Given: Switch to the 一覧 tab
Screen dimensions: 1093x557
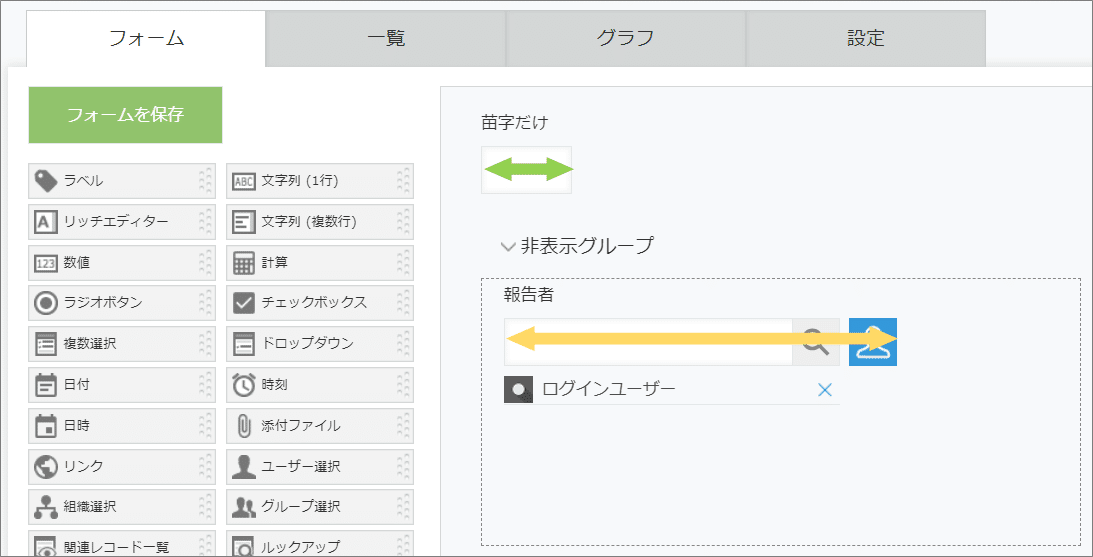Looking at the screenshot, I should pos(385,38).
